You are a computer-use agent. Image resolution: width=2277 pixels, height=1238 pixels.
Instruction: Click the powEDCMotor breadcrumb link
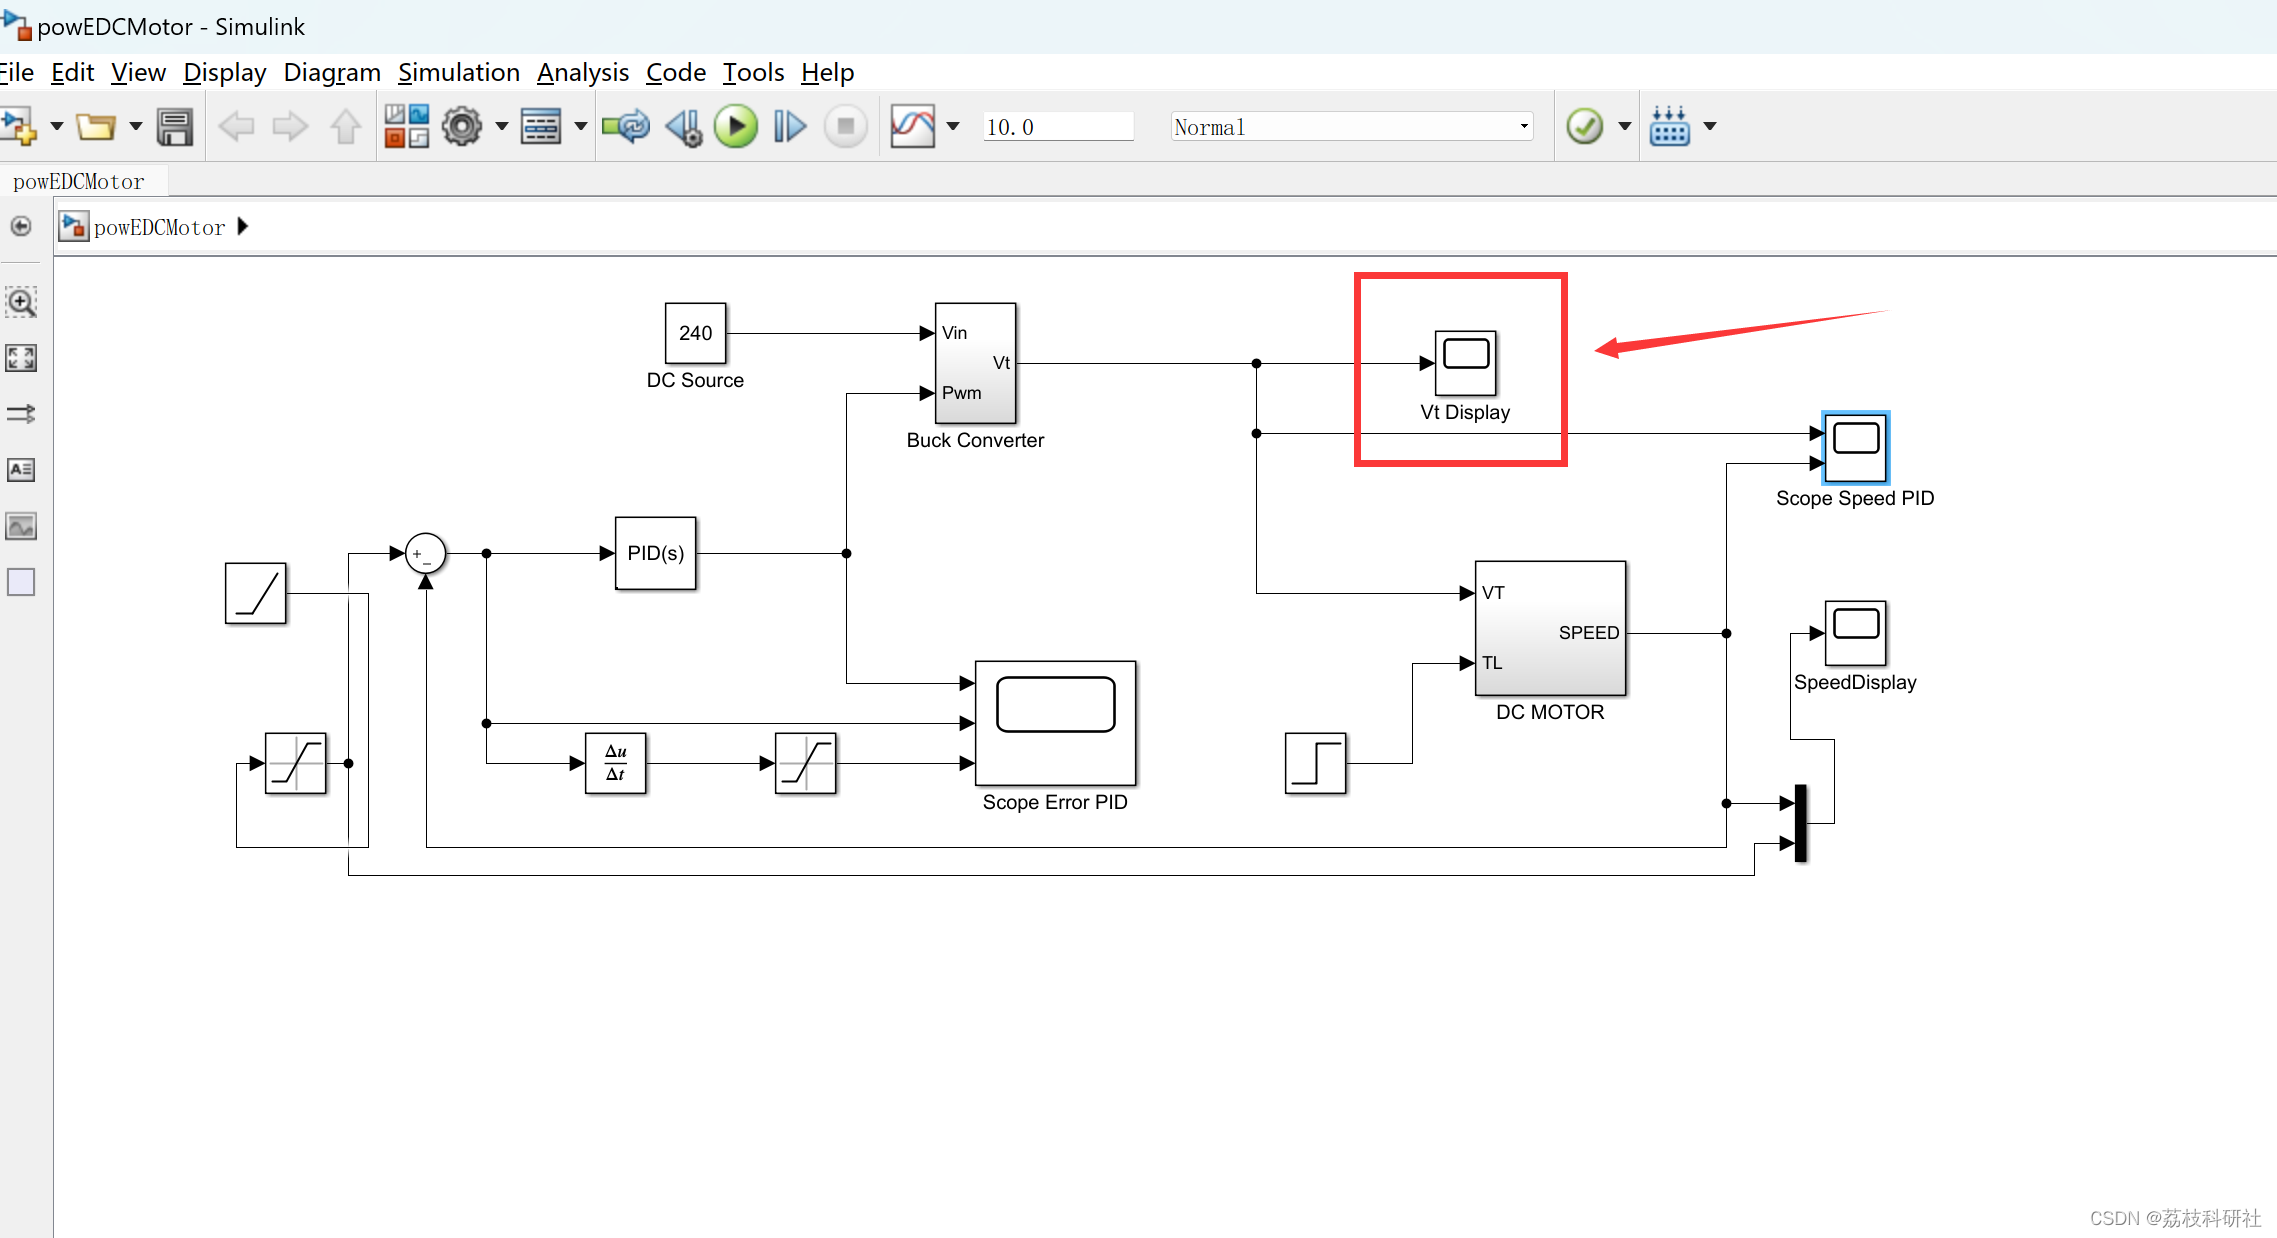coord(159,227)
